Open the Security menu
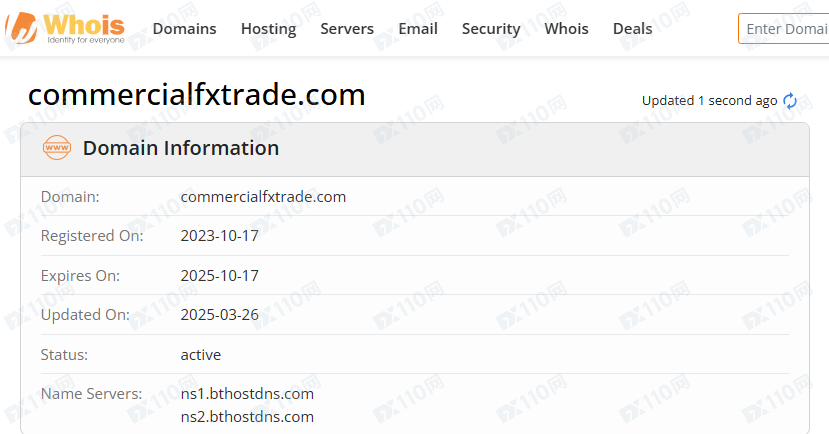829x434 pixels. [491, 29]
